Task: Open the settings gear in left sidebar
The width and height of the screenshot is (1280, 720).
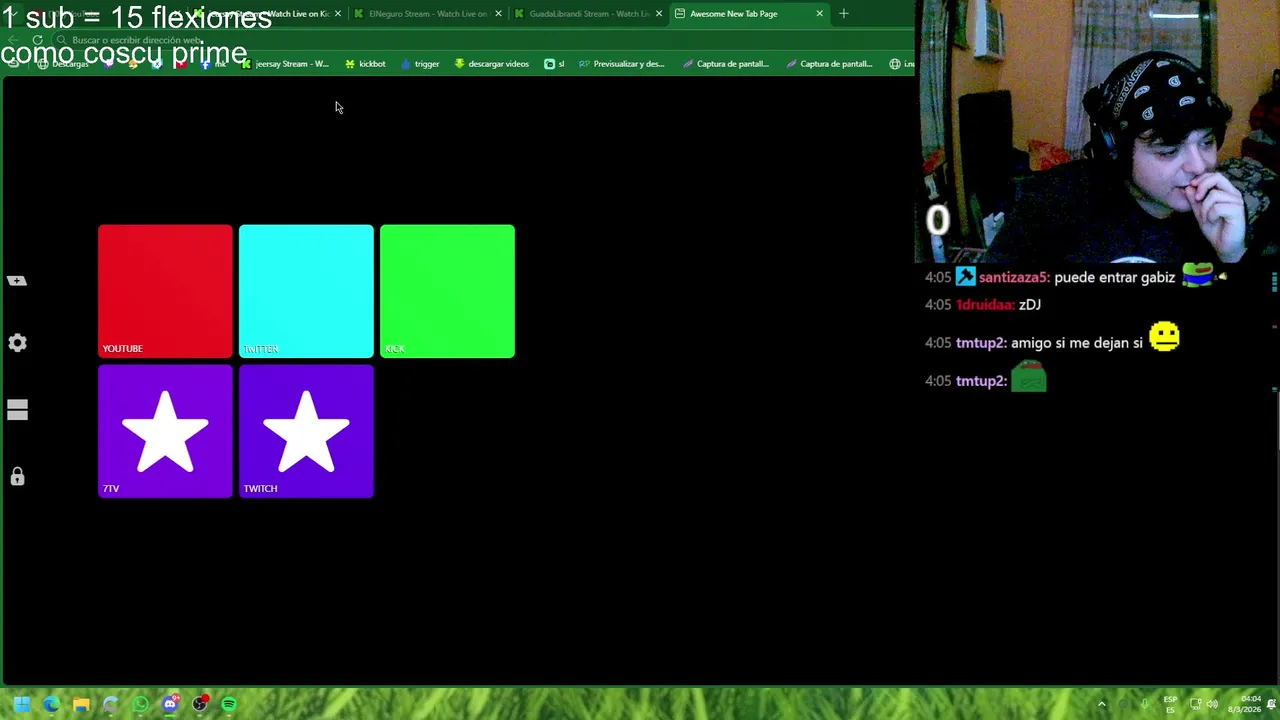Action: click(x=17, y=343)
